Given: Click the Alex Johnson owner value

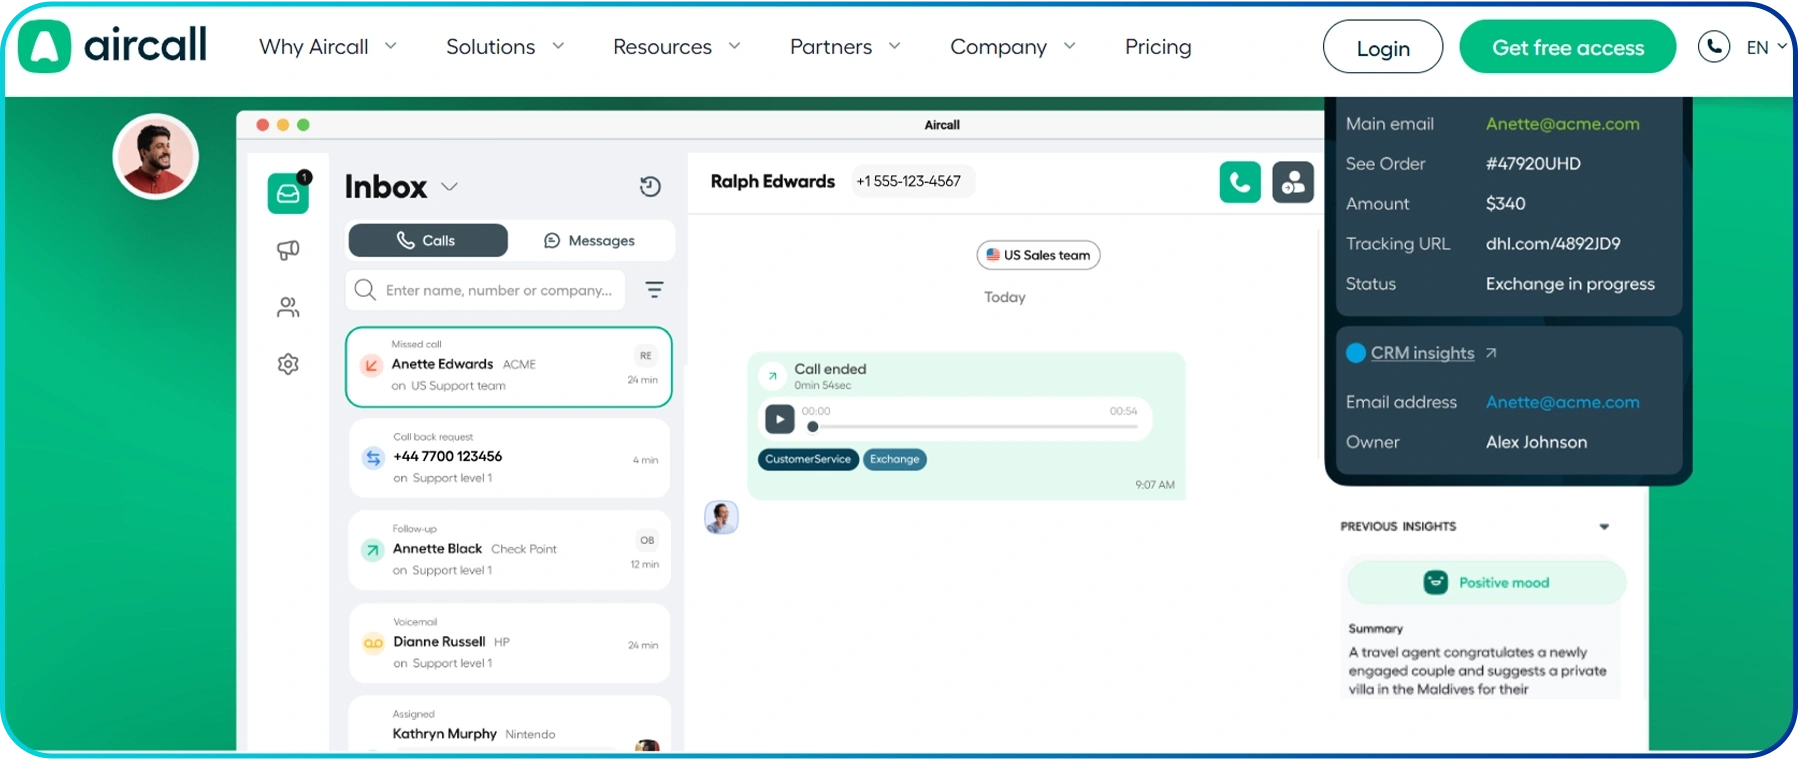Looking at the screenshot, I should click(1536, 442).
